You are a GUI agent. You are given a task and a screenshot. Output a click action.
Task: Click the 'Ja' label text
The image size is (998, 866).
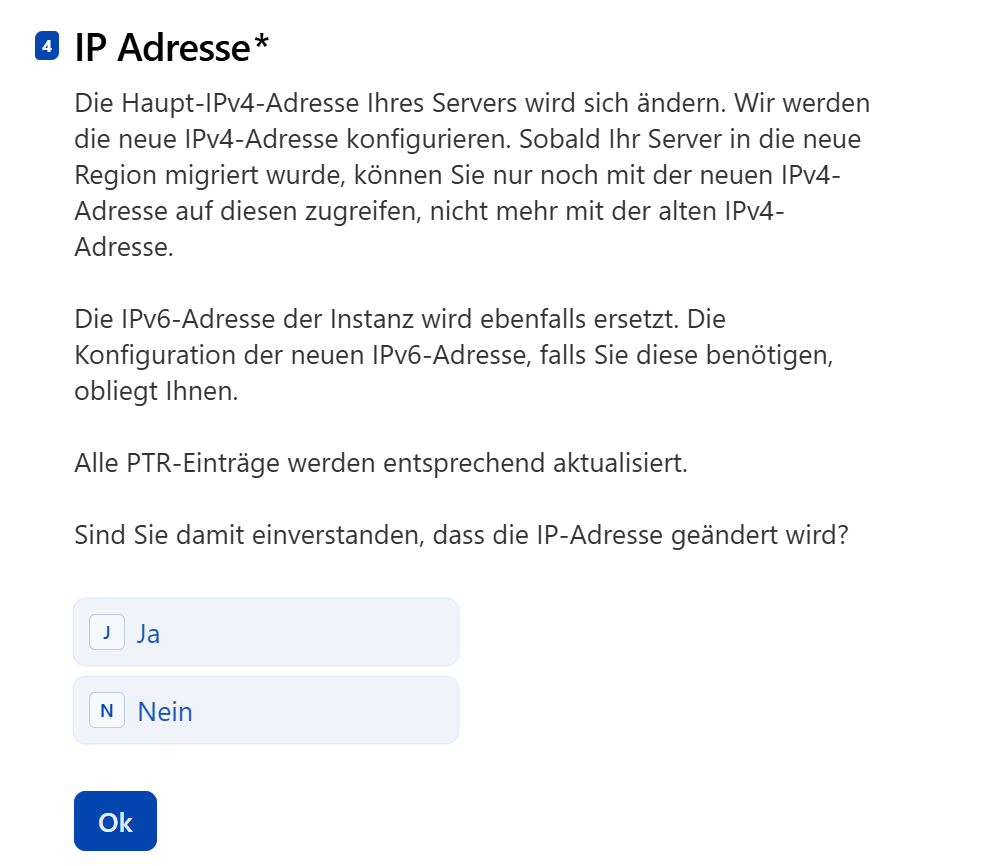[x=148, y=634]
